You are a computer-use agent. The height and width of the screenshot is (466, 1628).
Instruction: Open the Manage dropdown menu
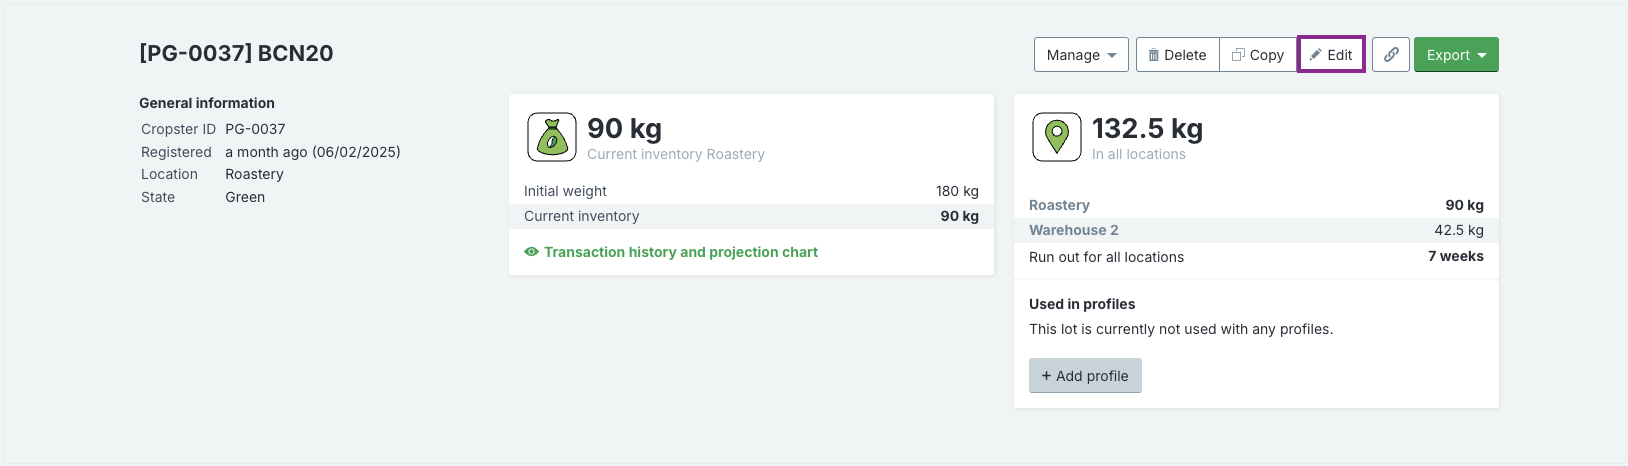(x=1081, y=55)
